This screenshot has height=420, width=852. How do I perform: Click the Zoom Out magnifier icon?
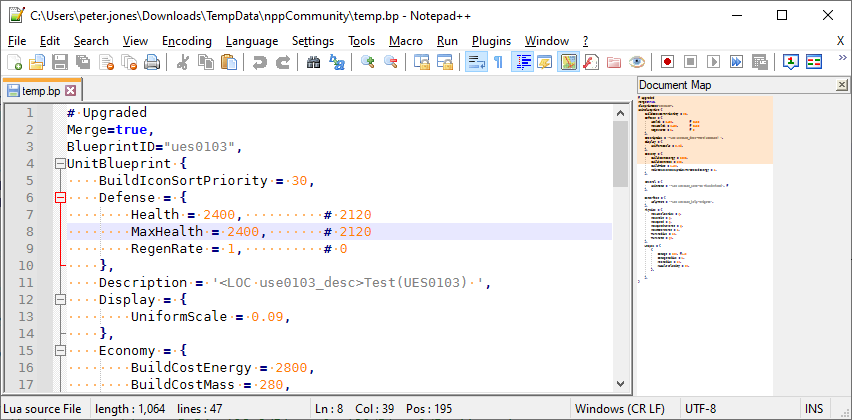391,62
